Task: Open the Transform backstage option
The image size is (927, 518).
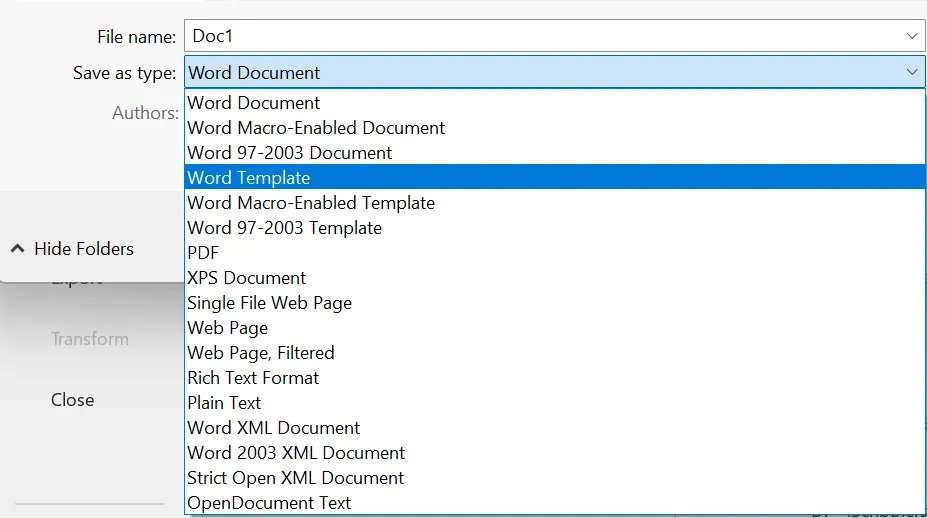Action: (x=90, y=339)
